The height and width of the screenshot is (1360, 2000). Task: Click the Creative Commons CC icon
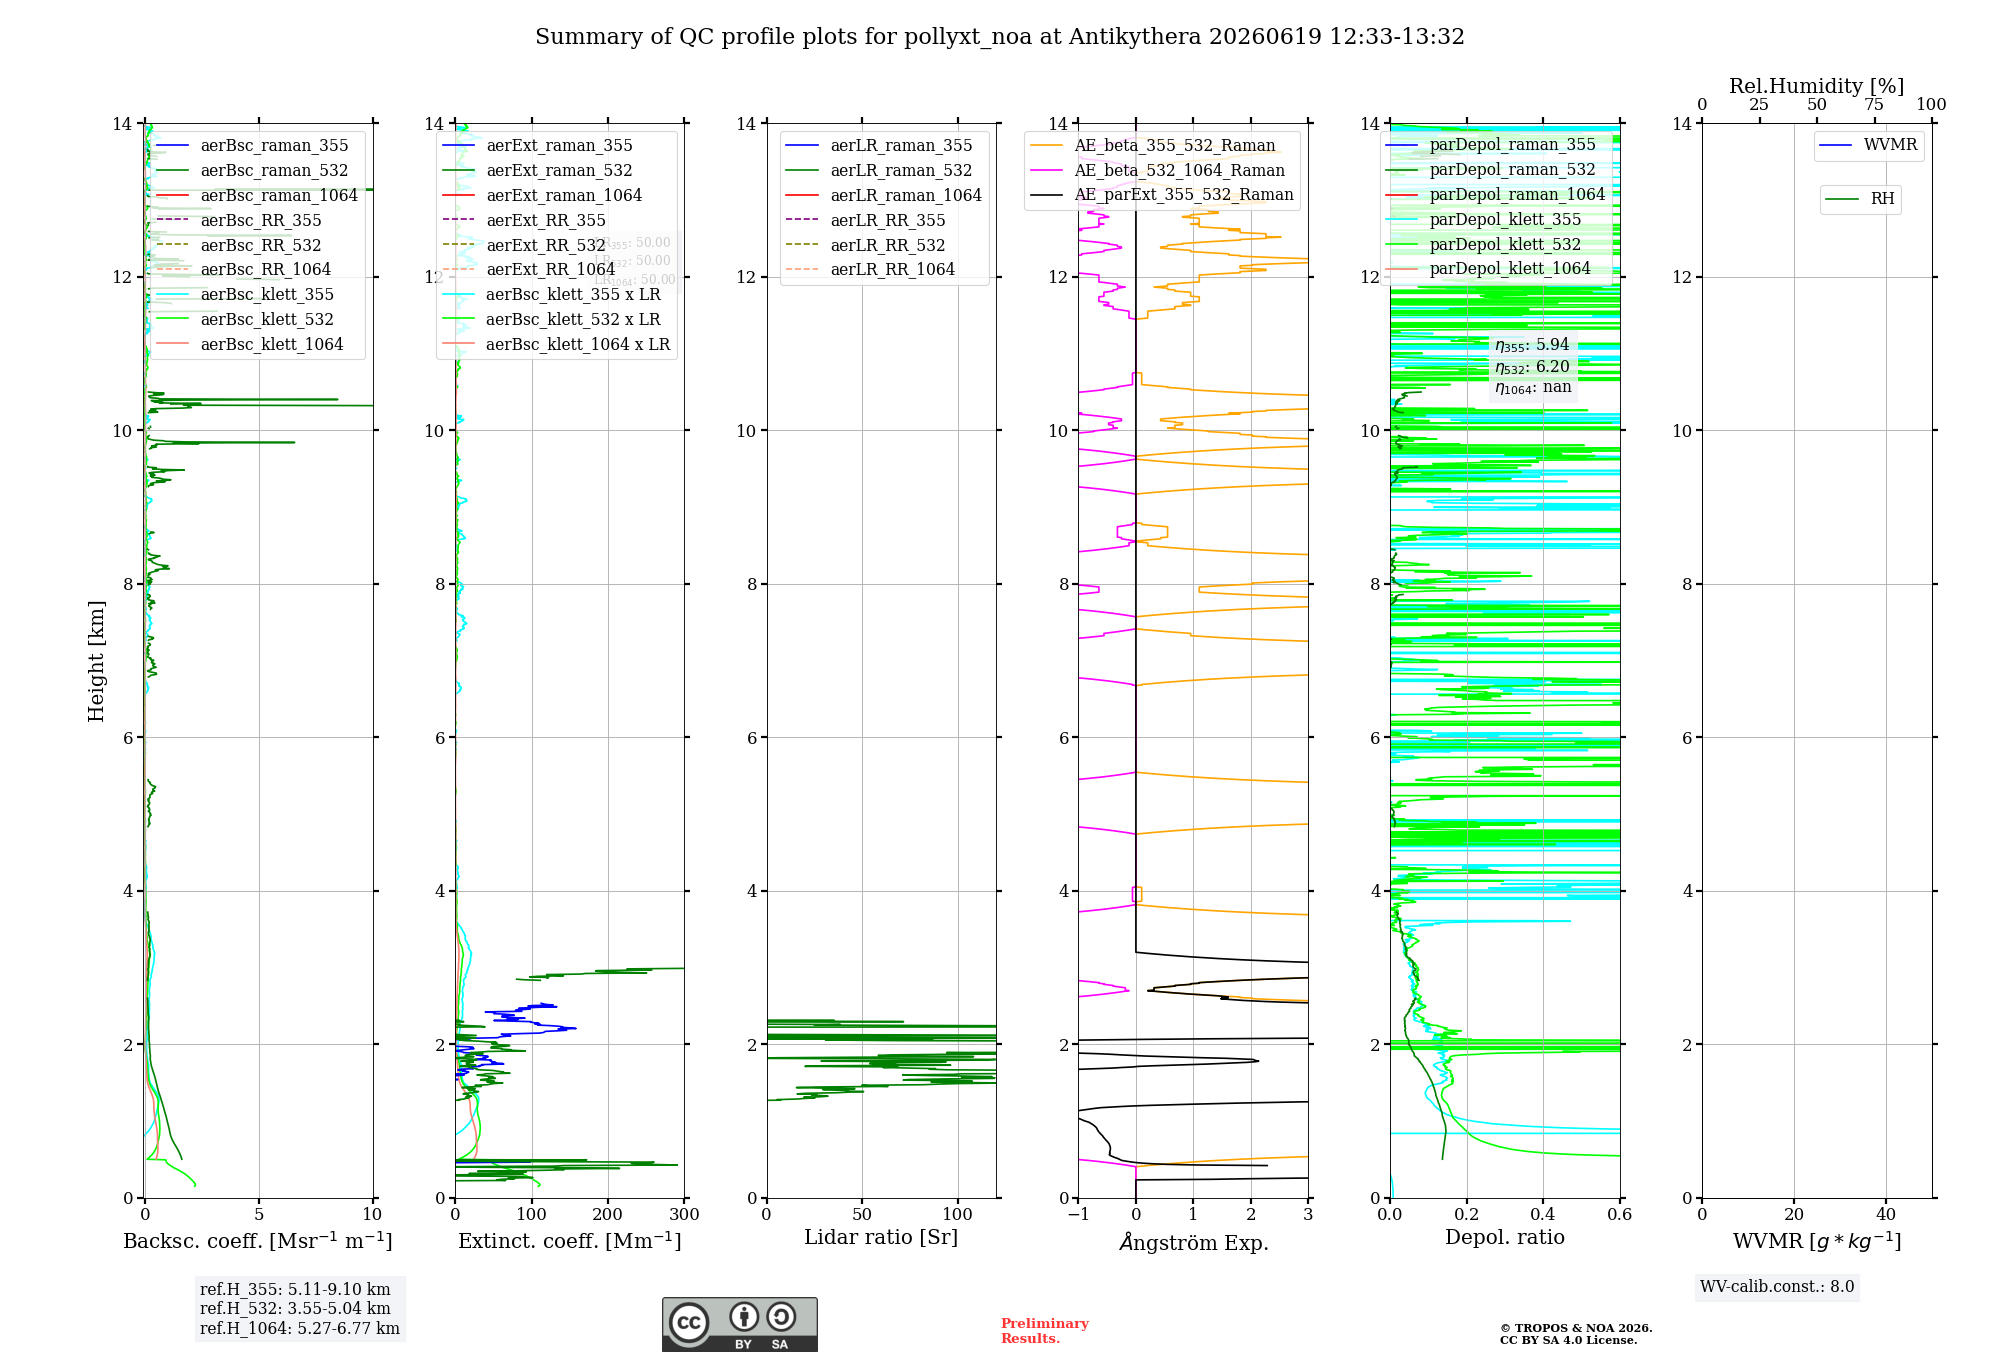click(x=689, y=1322)
